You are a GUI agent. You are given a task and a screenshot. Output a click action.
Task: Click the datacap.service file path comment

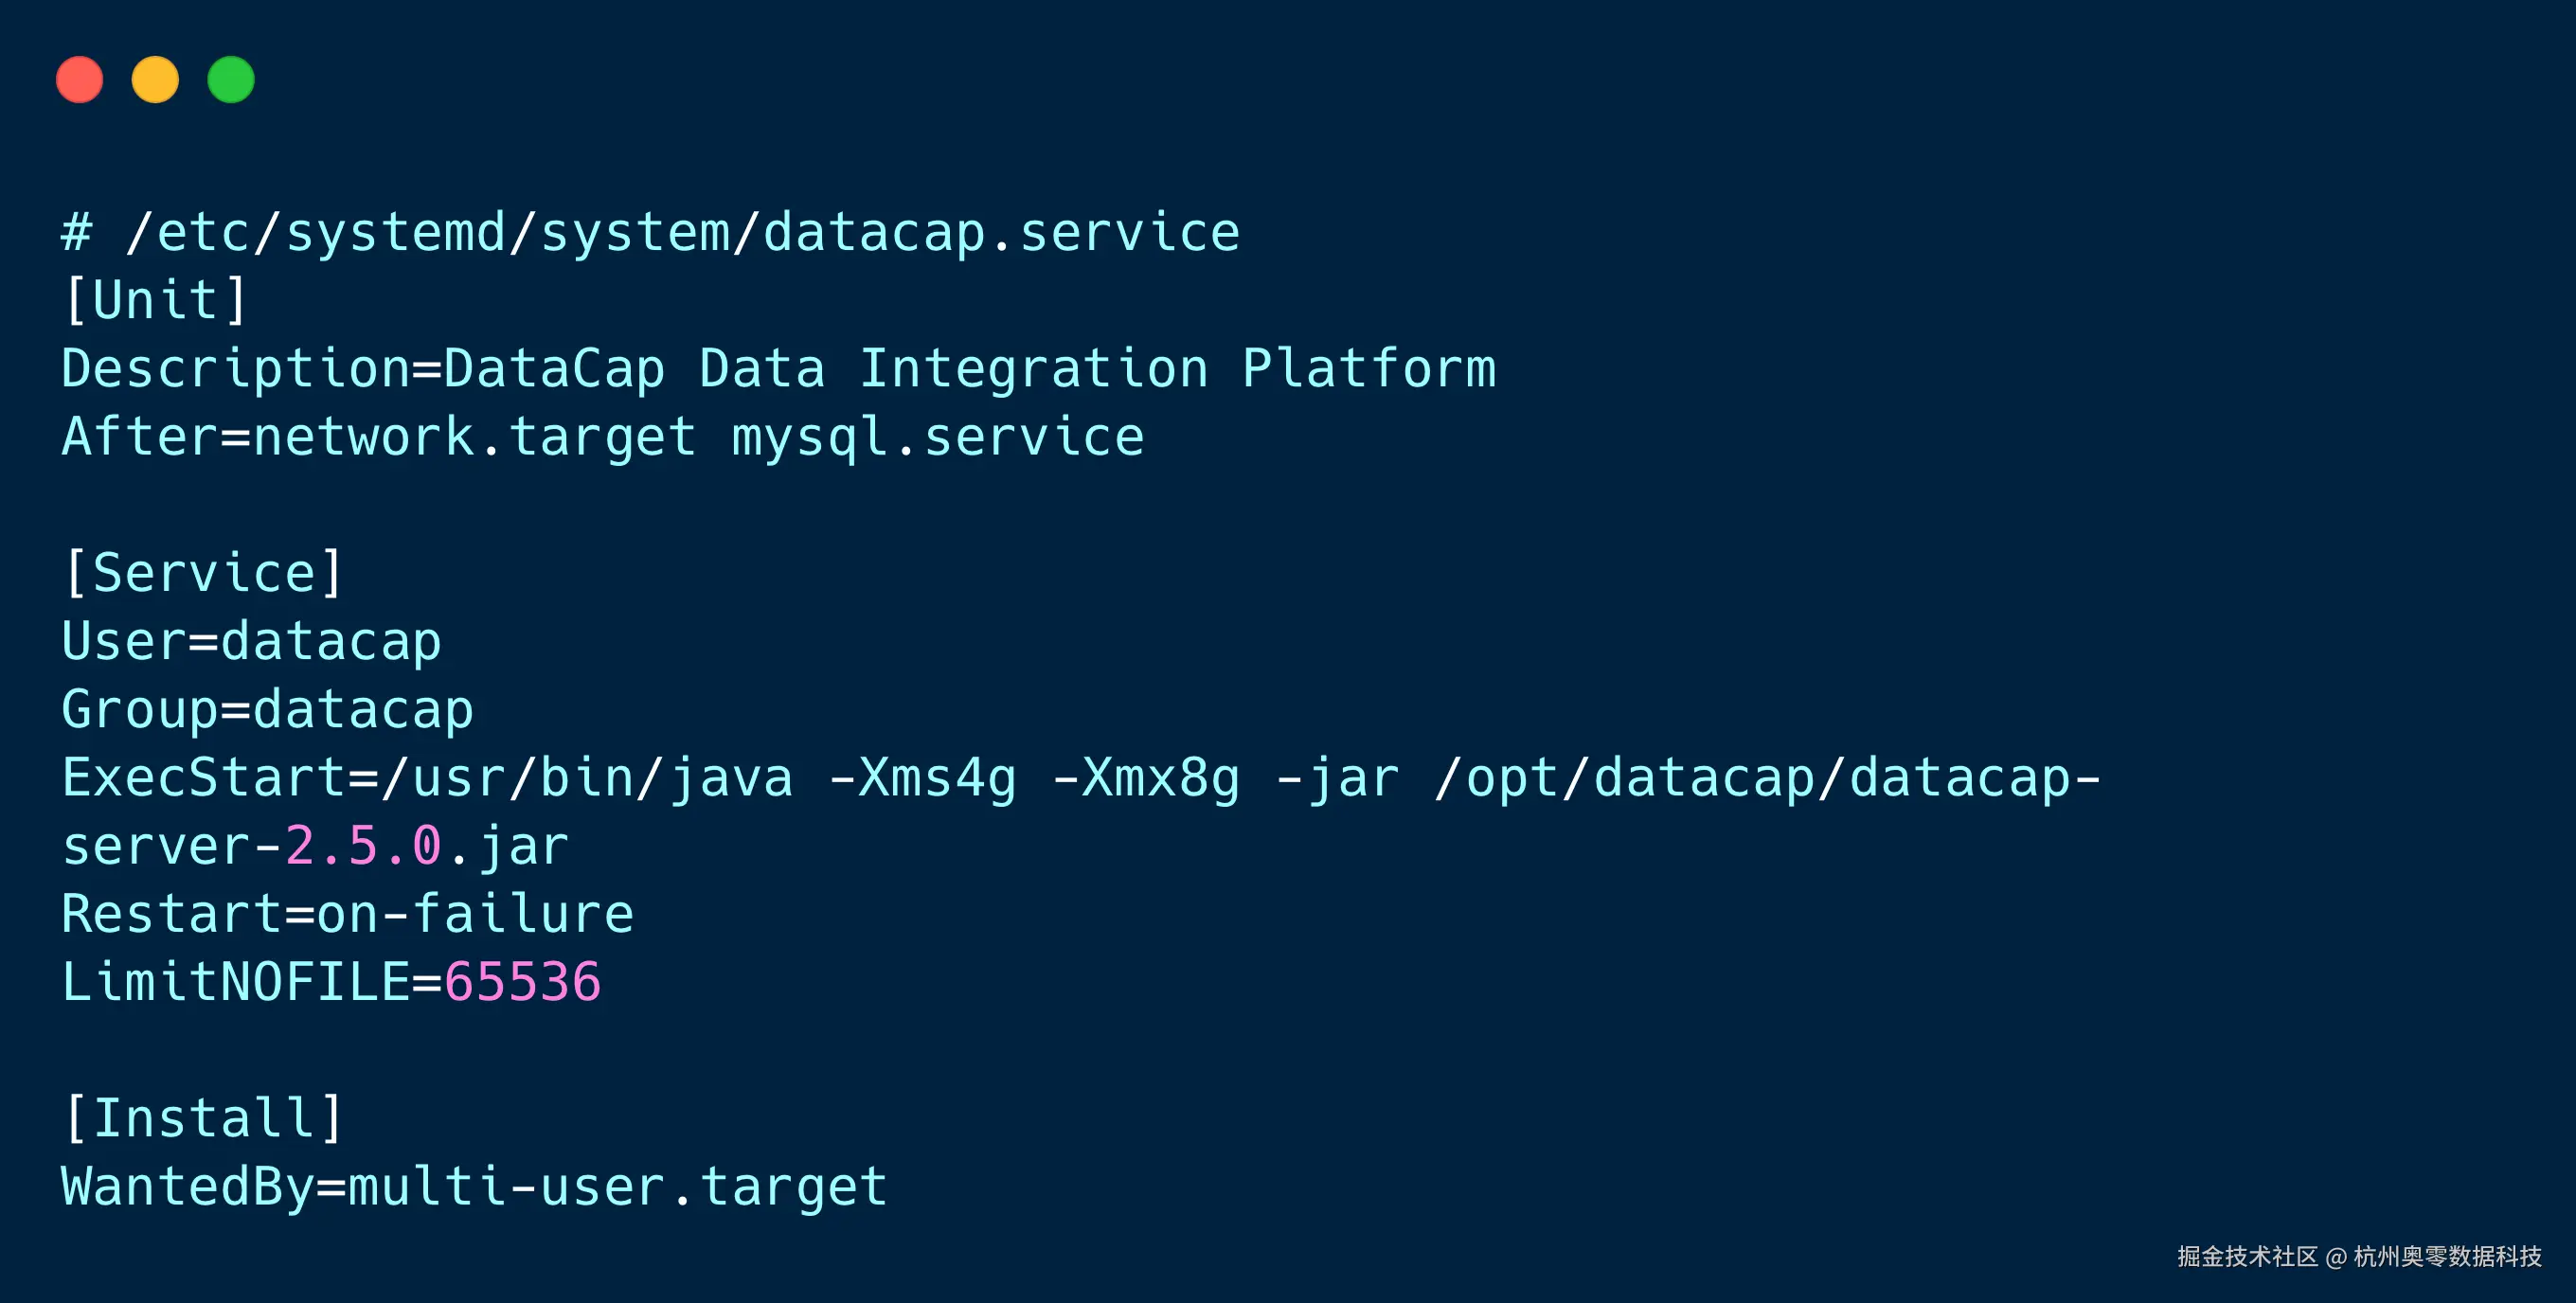point(650,233)
